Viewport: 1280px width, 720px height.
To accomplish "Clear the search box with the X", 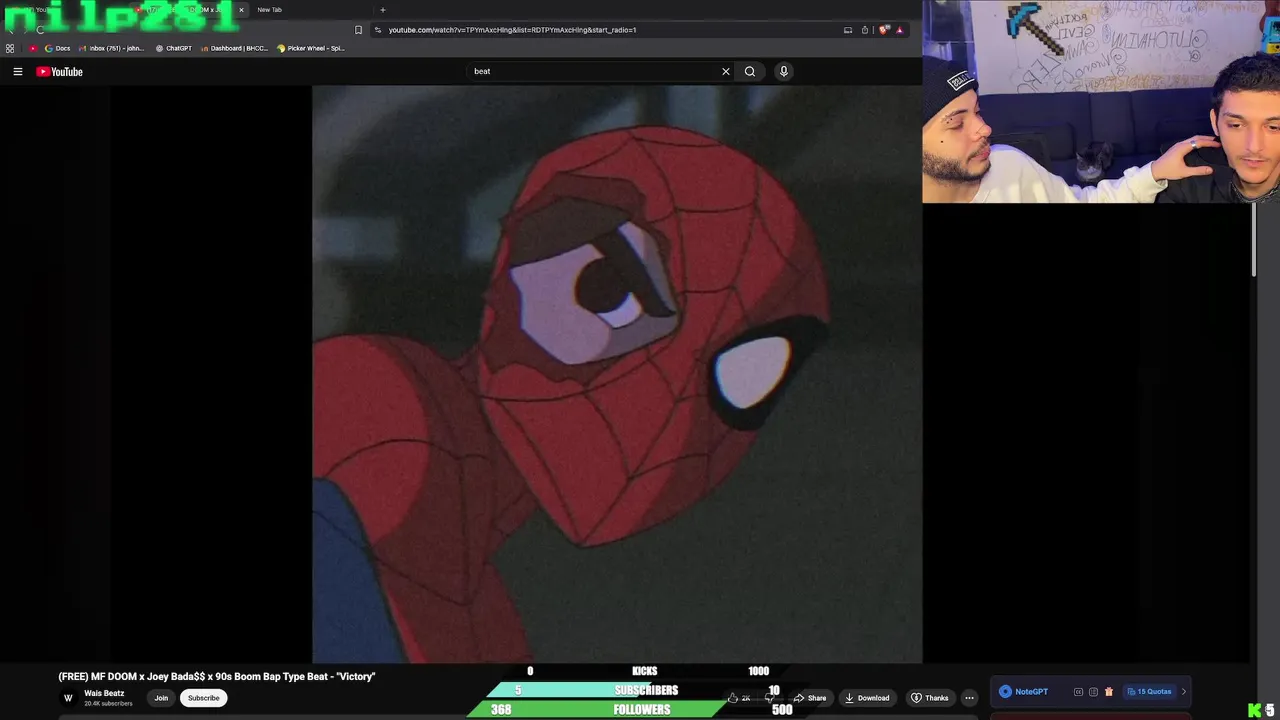I will tap(726, 71).
